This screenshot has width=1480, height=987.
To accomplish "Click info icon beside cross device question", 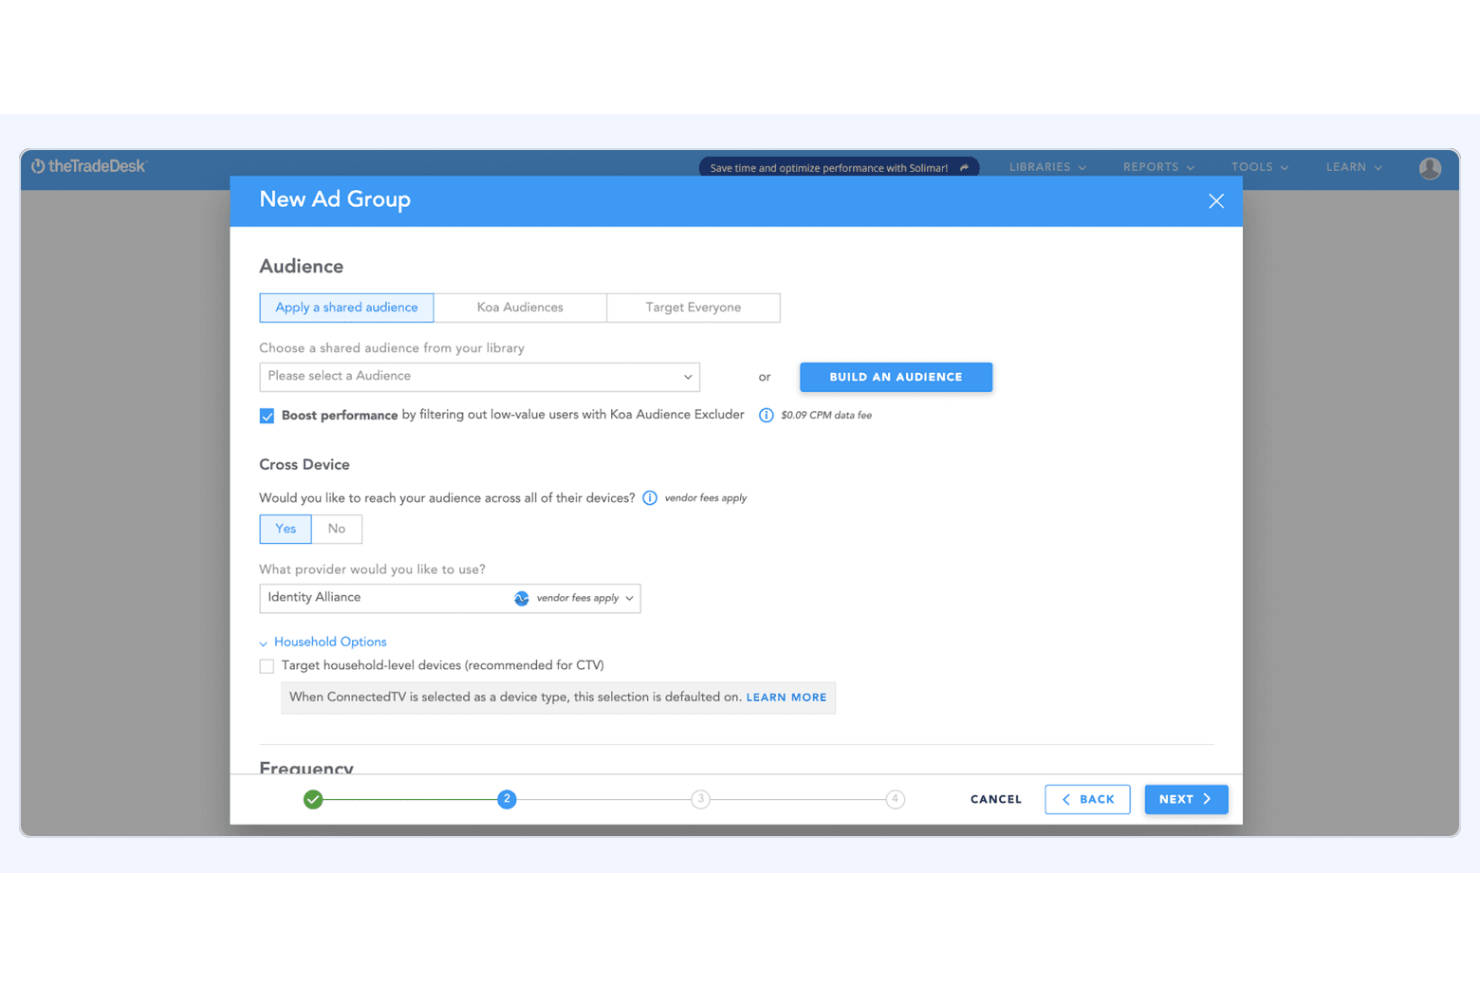I will click(650, 498).
